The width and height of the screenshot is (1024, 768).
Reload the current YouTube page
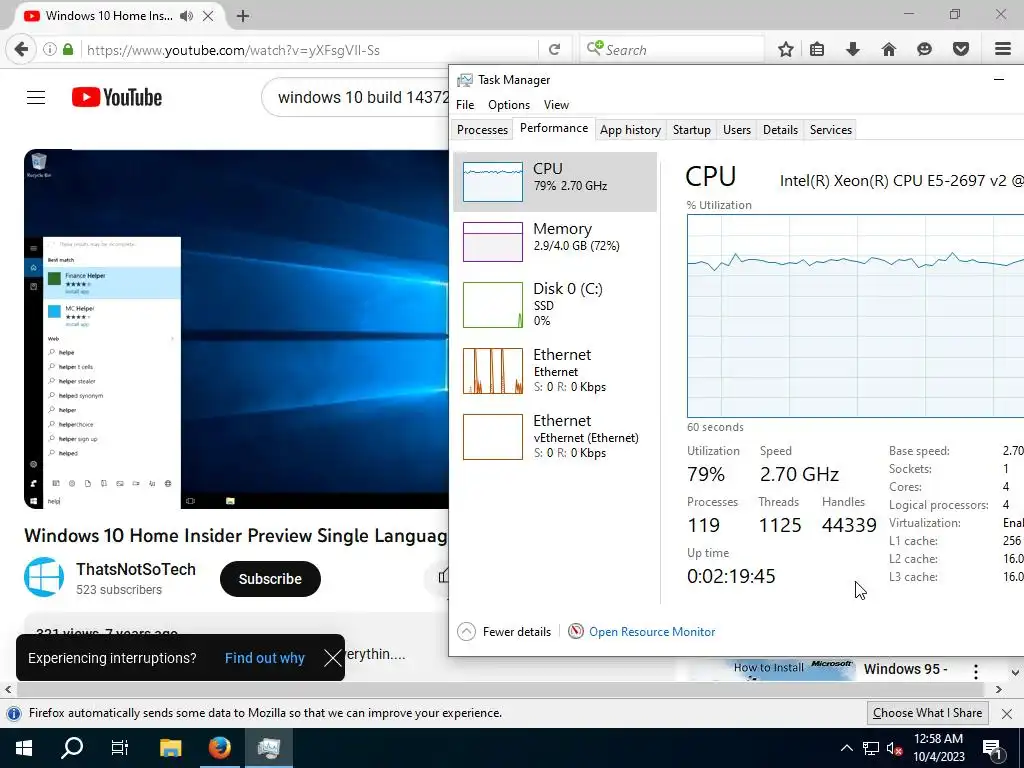554,50
